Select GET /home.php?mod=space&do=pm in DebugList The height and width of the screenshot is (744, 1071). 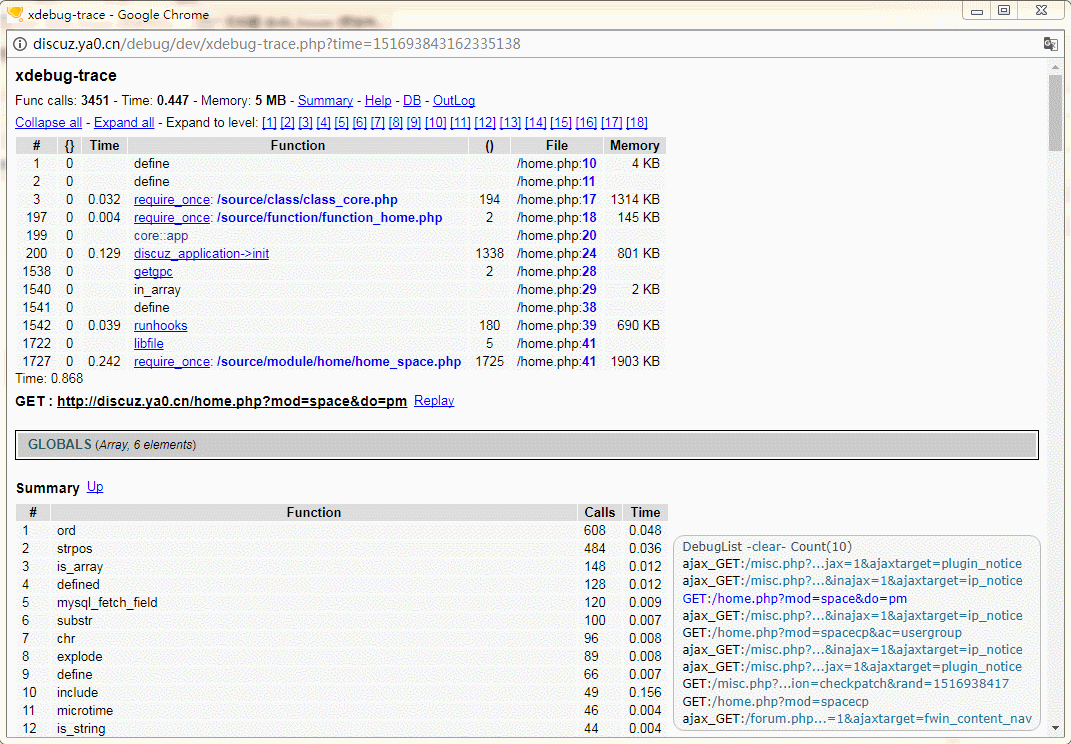pyautogui.click(x=794, y=598)
